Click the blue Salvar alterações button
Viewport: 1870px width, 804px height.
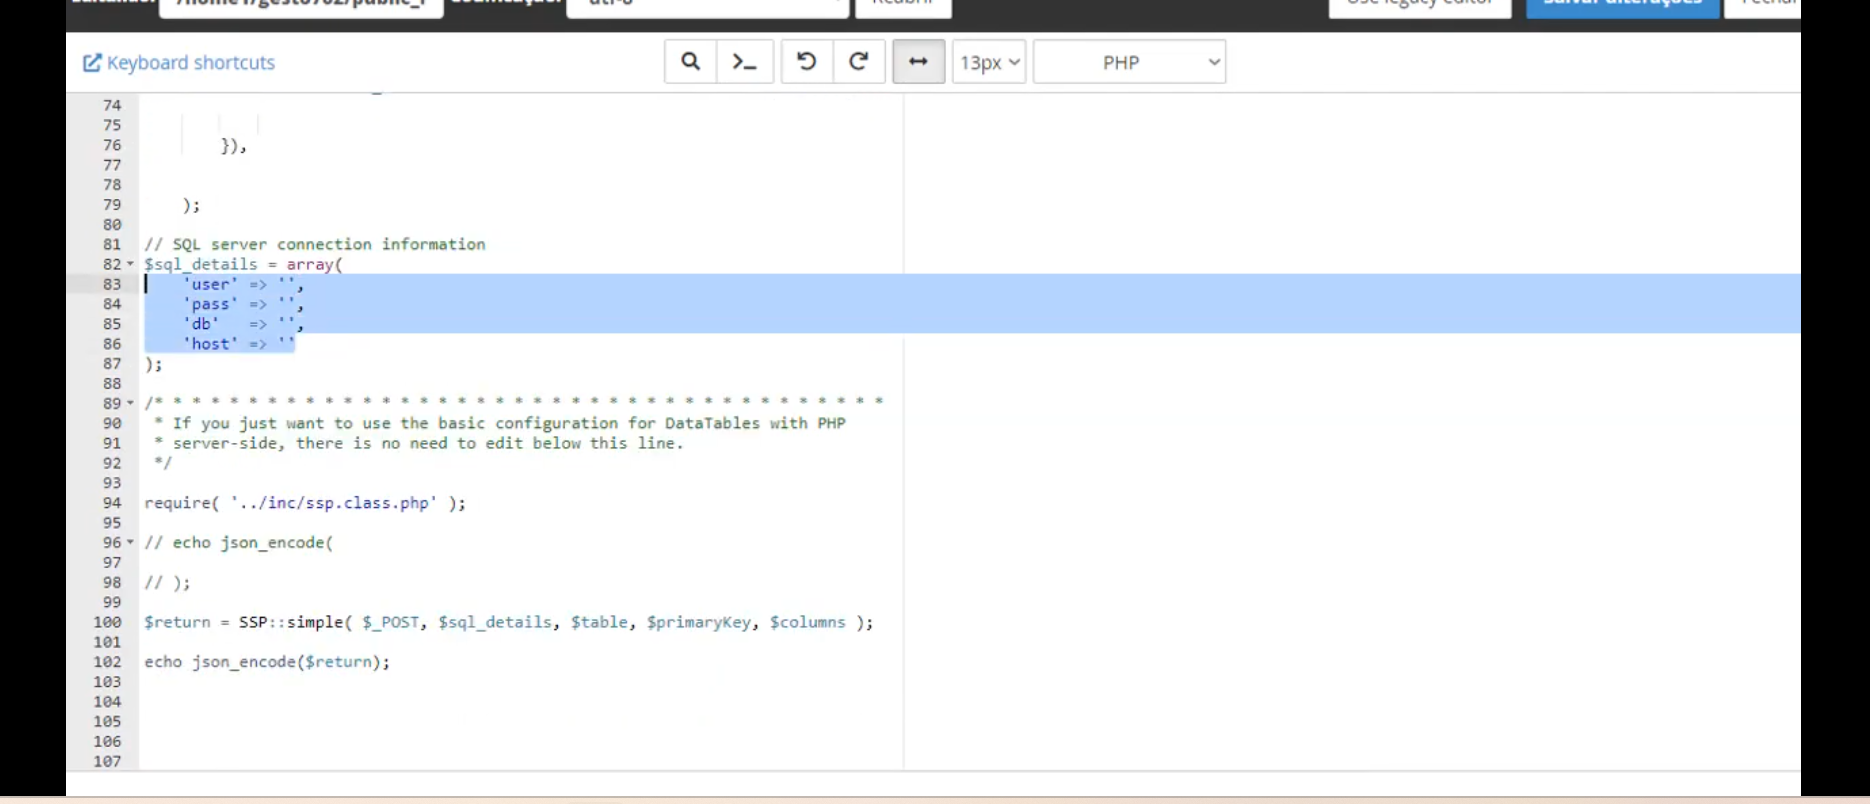[1622, 5]
